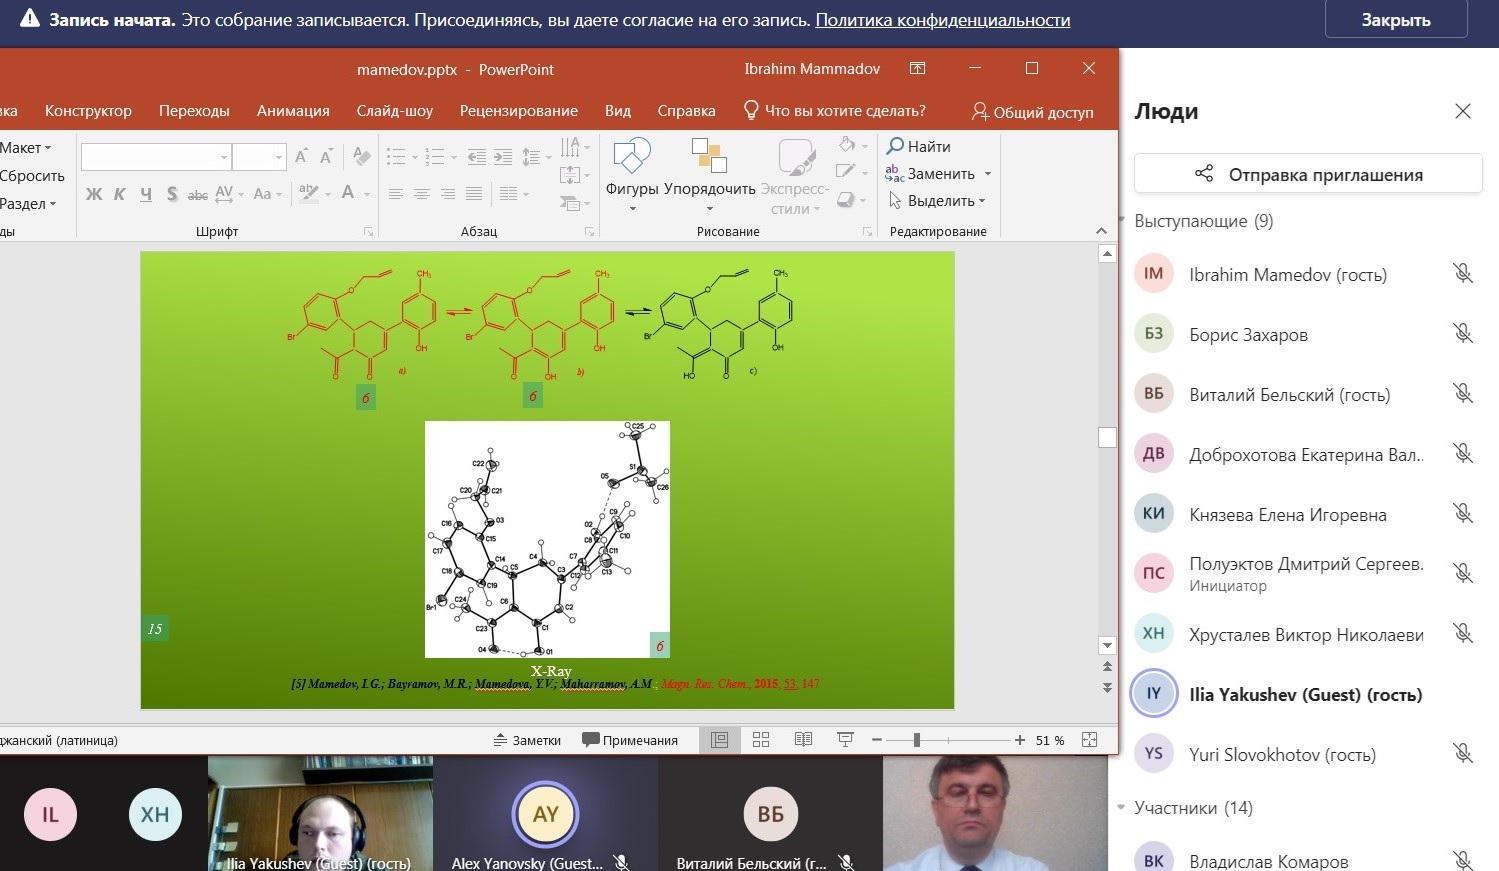This screenshot has width=1499, height=871.
Task: Click the Отправка приглашения button
Action: [1307, 174]
